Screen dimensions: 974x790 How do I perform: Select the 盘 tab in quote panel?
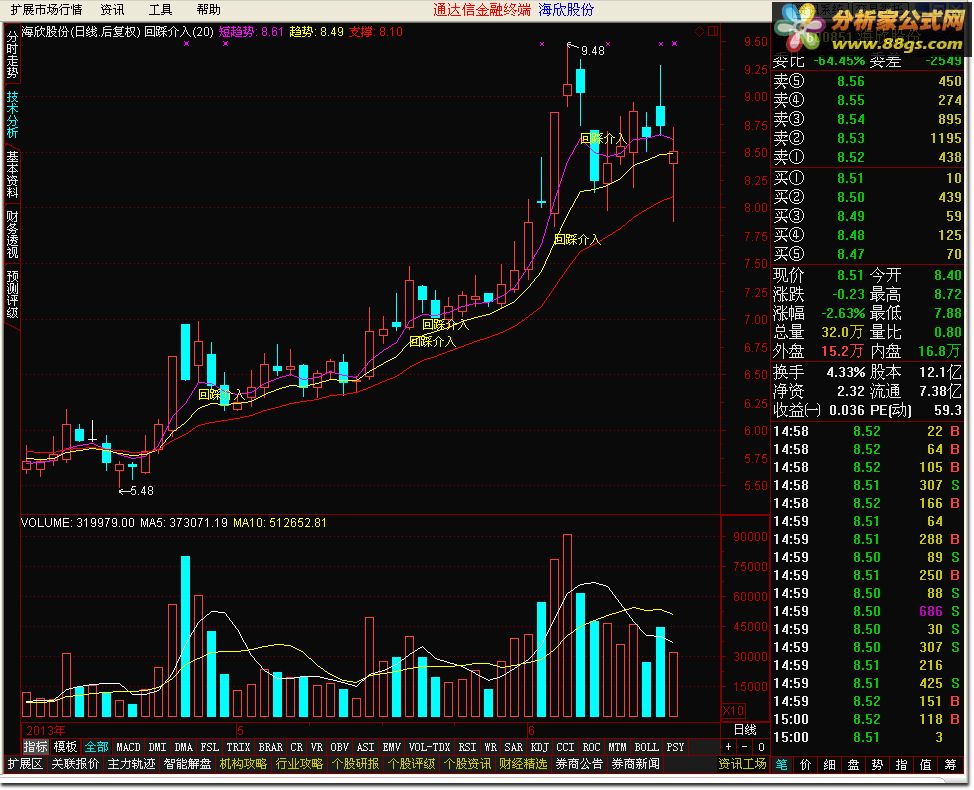pos(853,765)
